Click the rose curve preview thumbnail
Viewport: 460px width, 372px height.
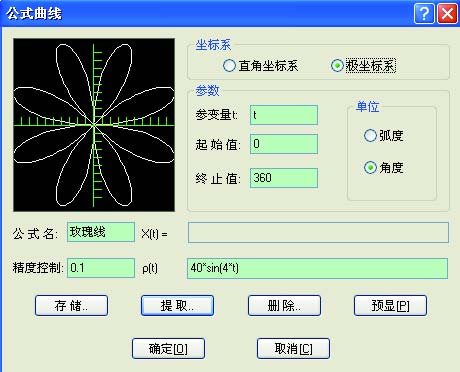(94, 125)
